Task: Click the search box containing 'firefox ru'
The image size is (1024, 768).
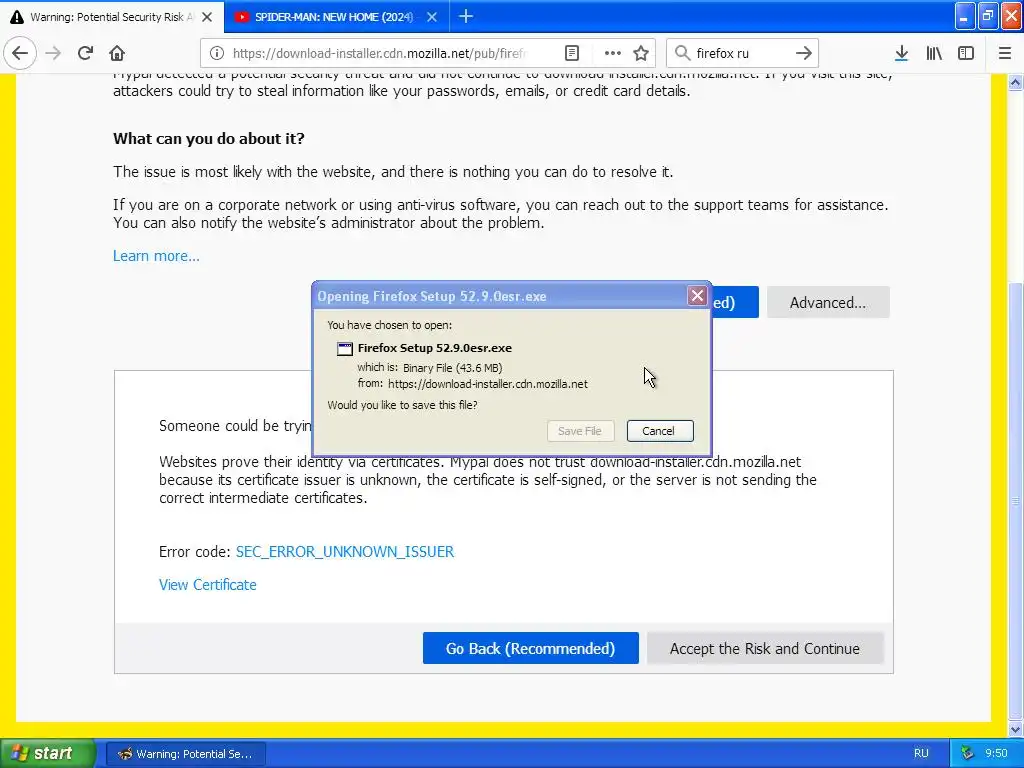Action: point(741,53)
